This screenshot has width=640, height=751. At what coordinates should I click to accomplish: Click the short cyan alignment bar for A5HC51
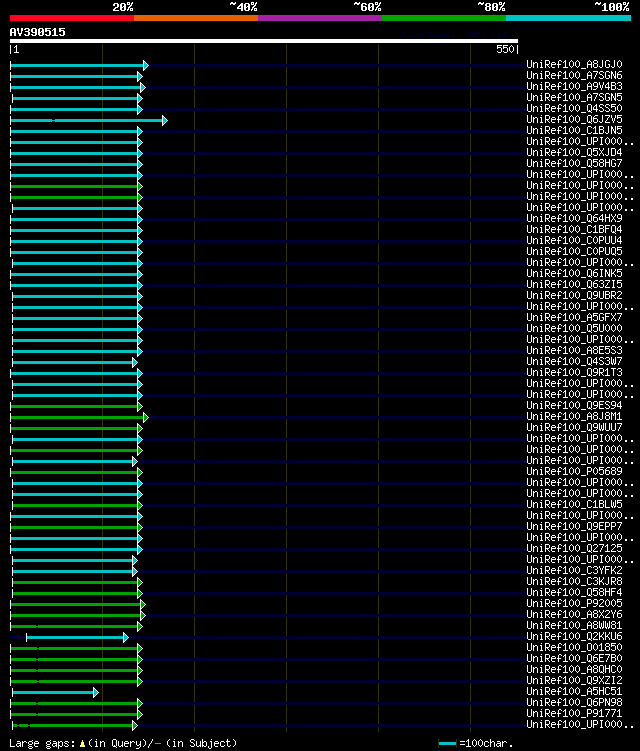(x=55, y=693)
